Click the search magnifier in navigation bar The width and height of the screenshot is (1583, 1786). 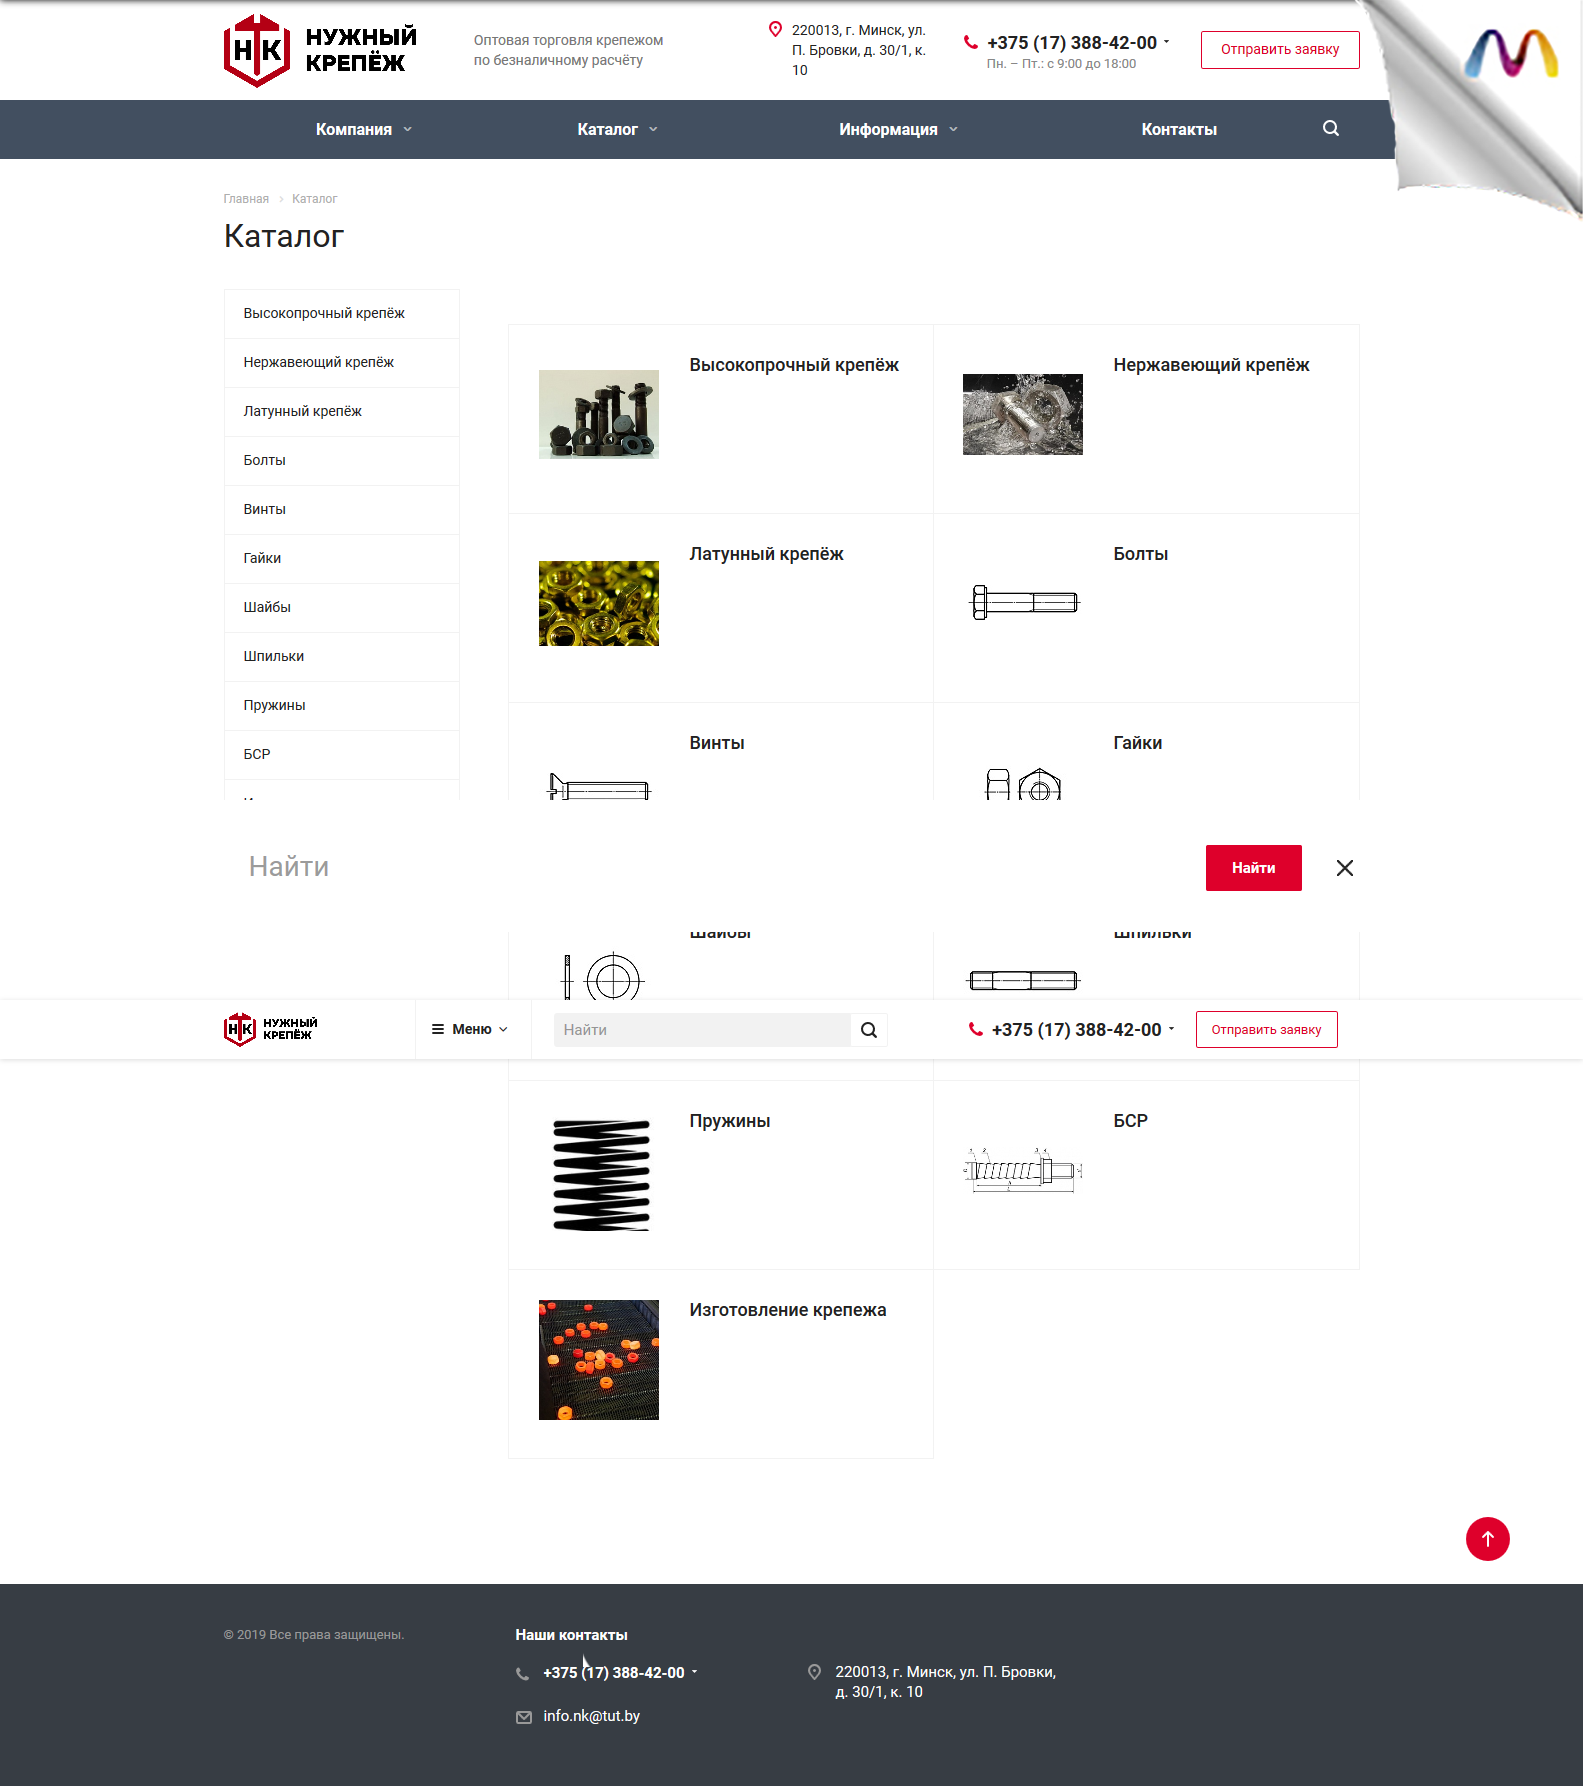1330,128
